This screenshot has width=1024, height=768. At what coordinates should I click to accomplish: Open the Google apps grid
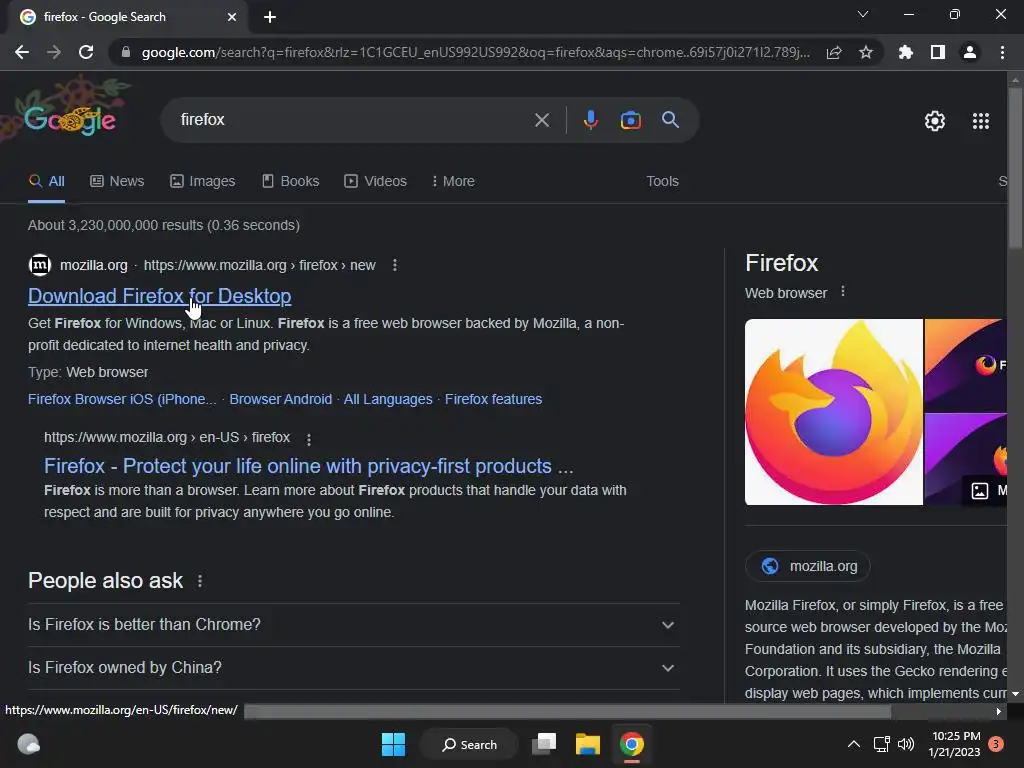click(981, 121)
